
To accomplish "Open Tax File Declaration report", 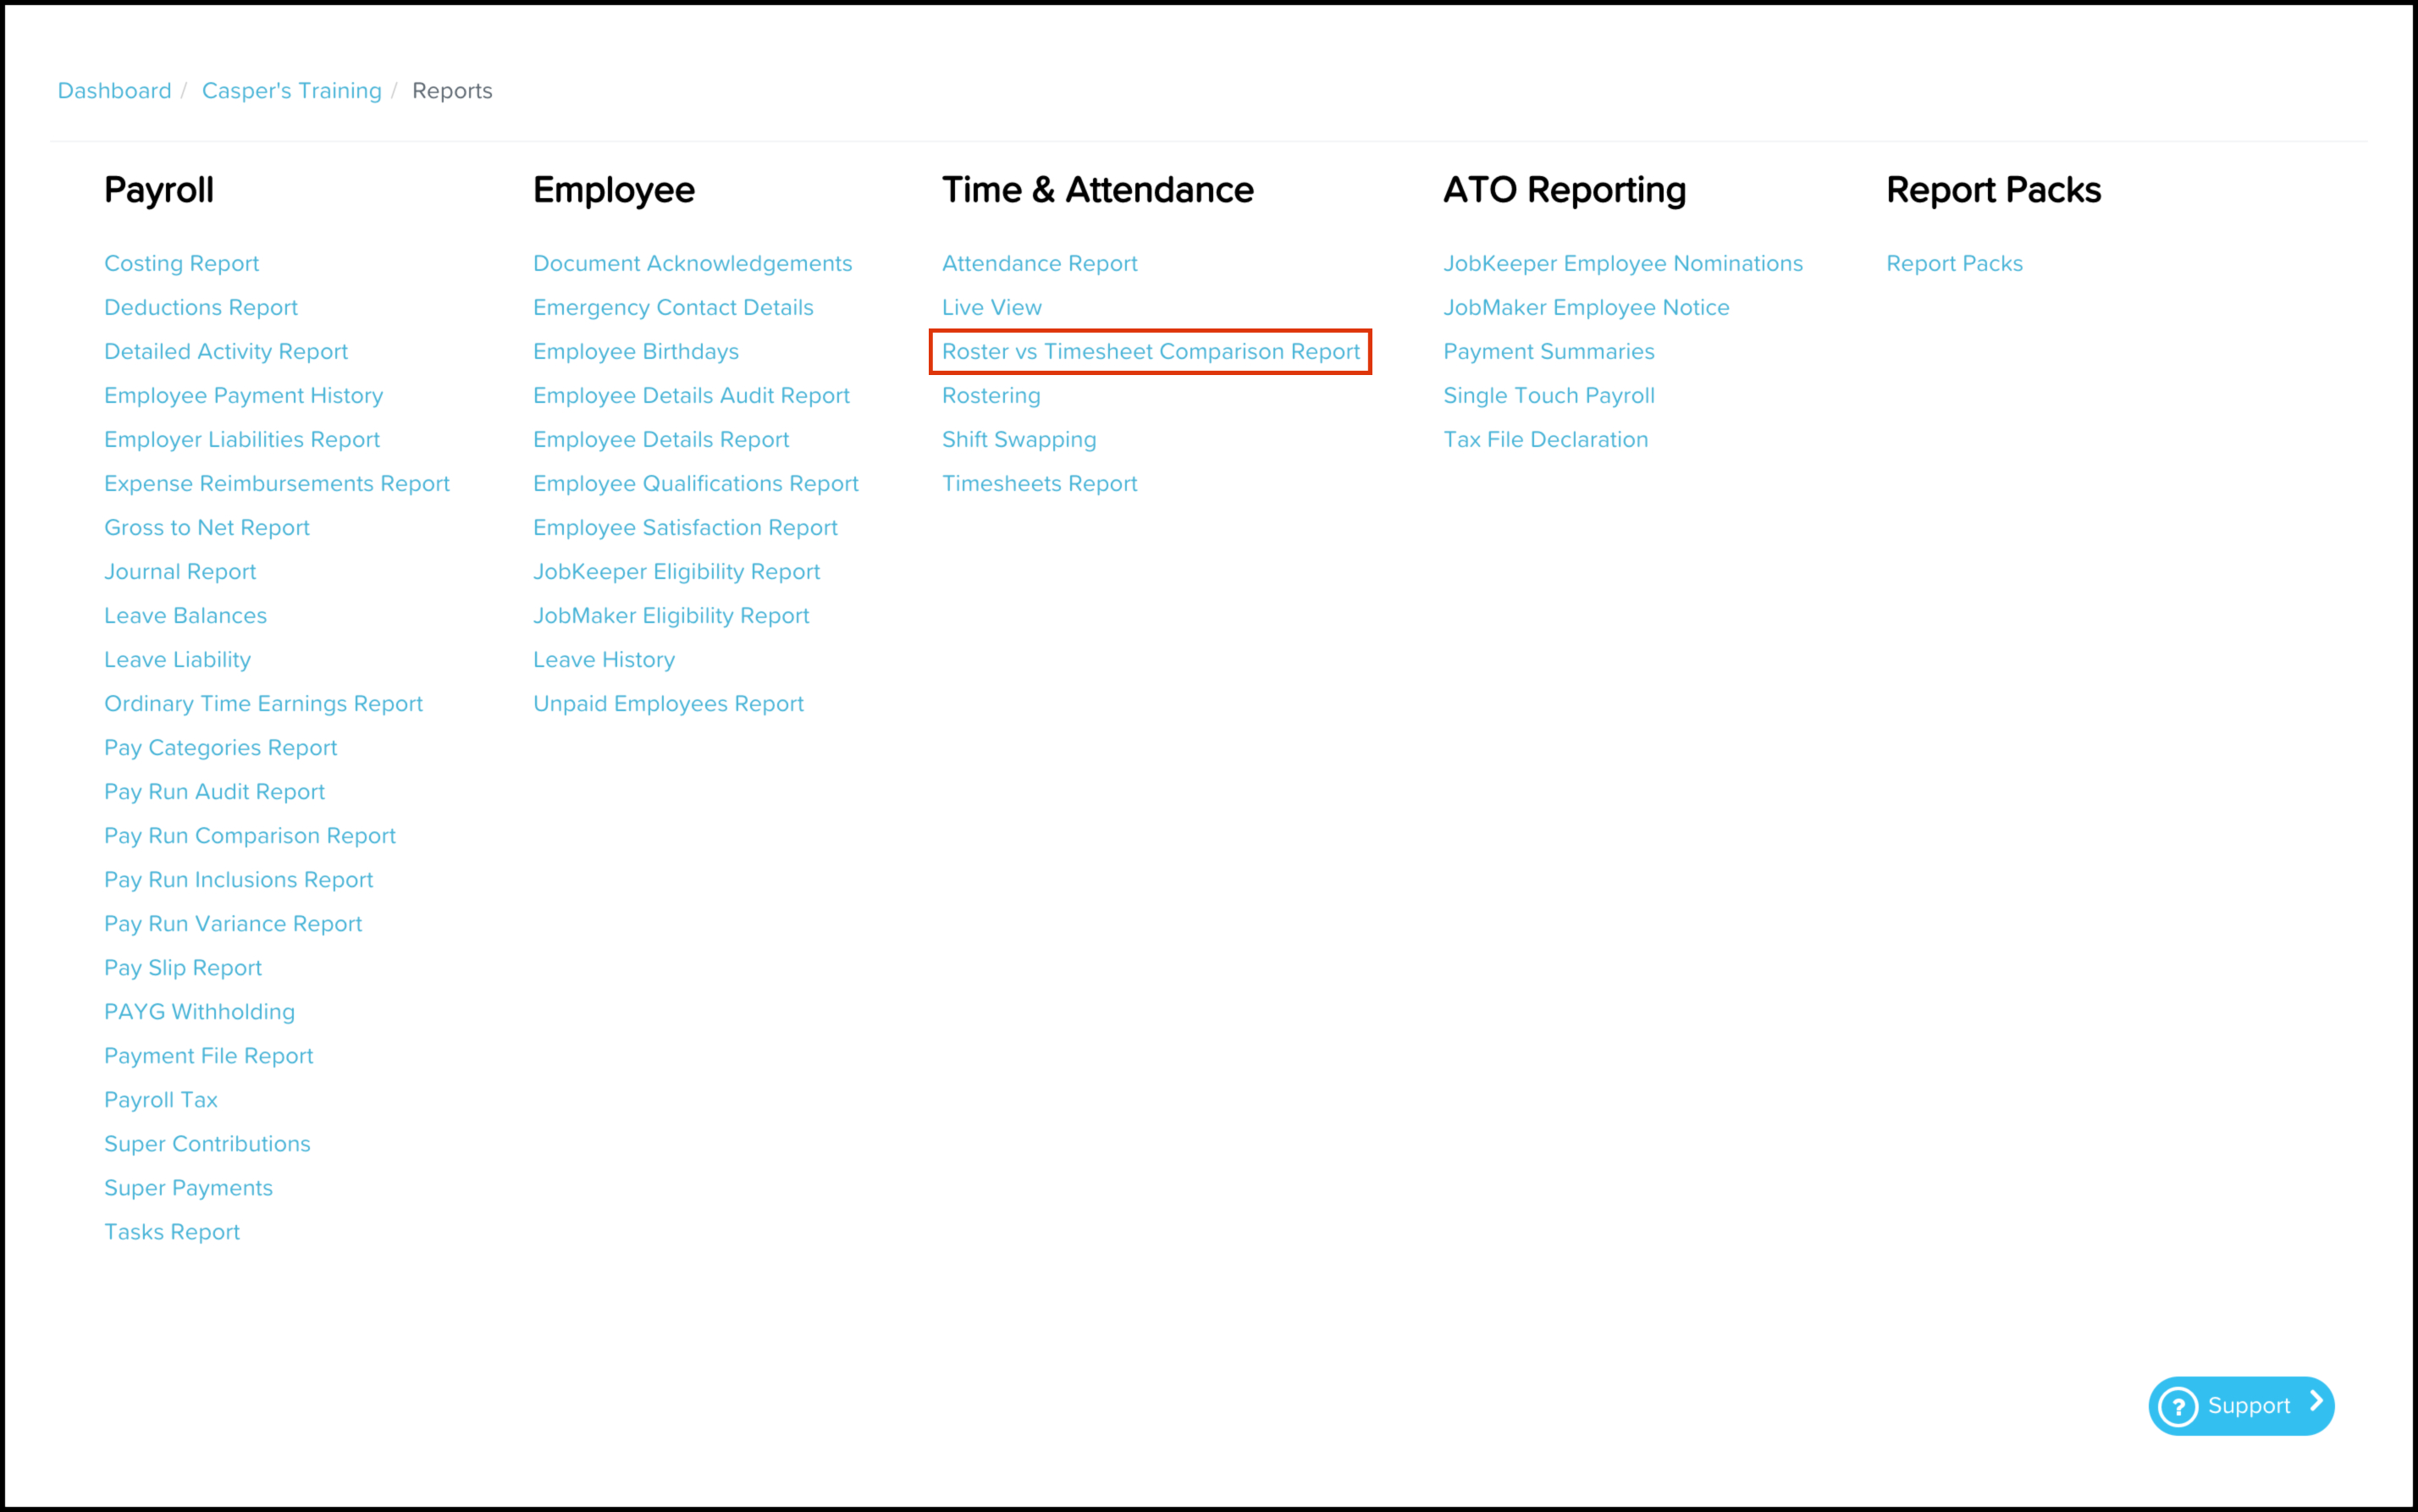I will coord(1545,440).
